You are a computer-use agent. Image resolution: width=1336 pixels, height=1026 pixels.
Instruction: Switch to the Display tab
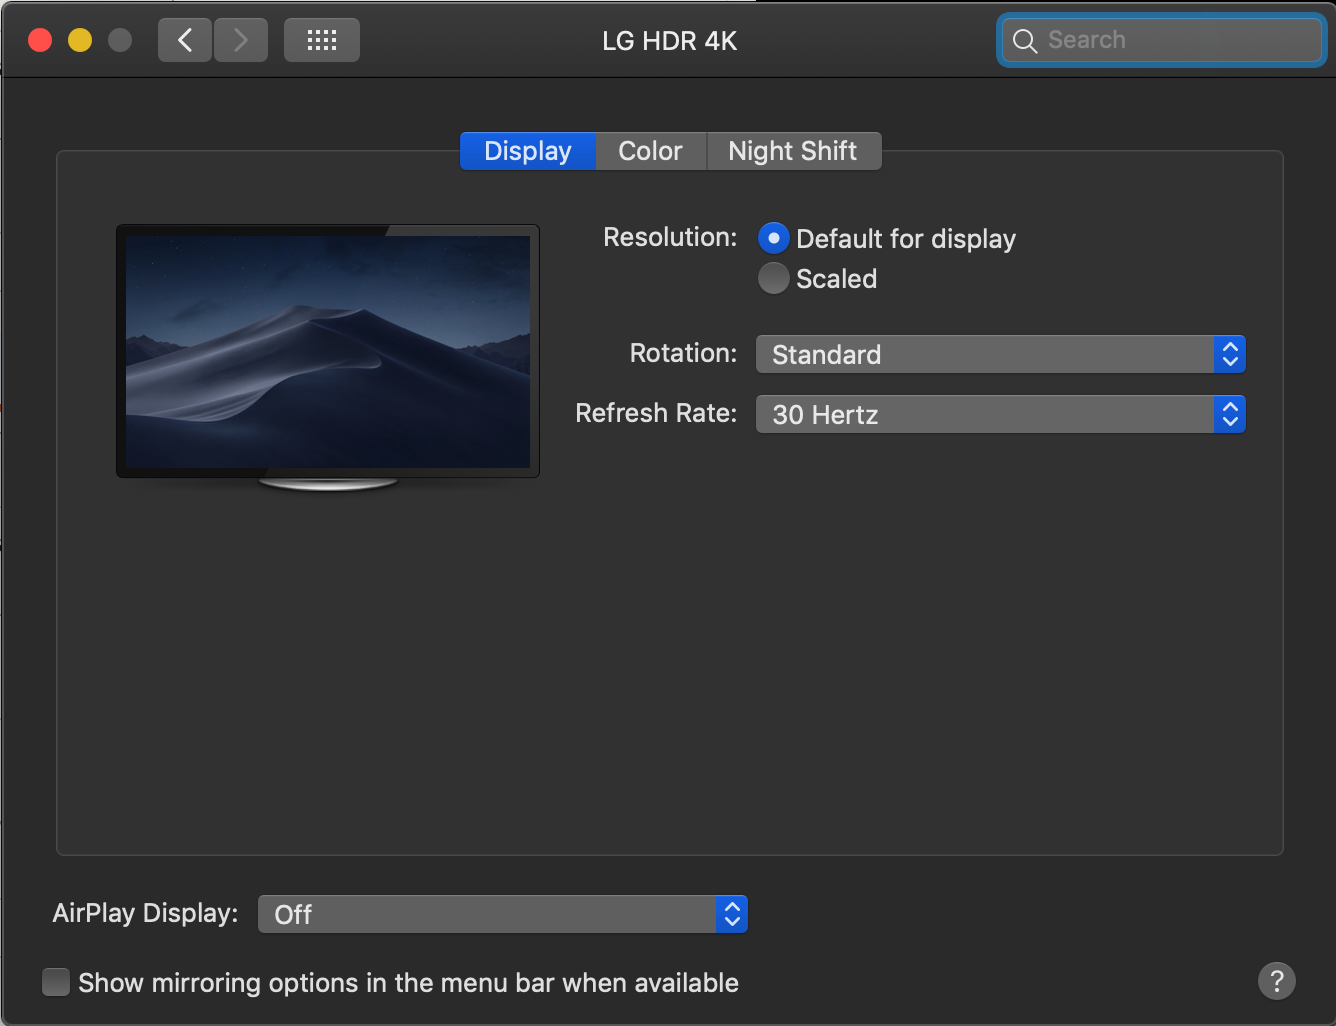(x=528, y=151)
